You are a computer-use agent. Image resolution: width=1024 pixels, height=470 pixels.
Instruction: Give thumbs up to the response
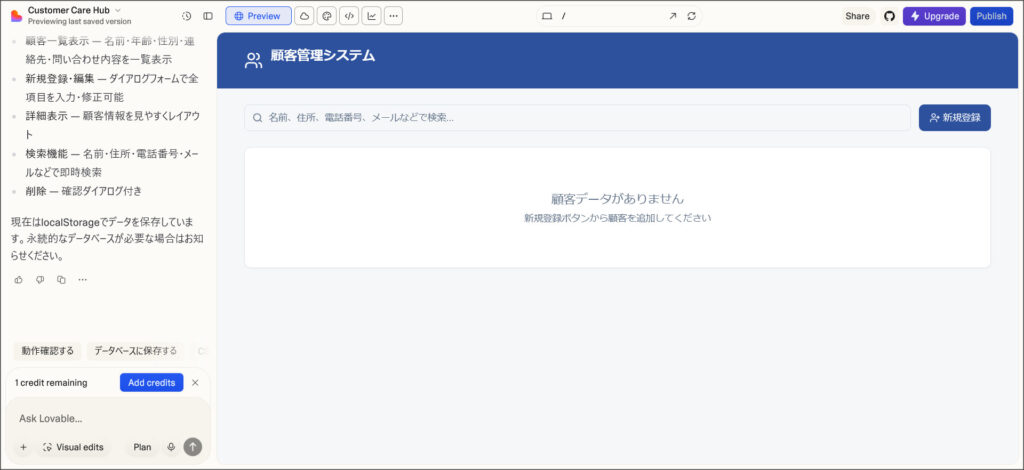(18, 279)
